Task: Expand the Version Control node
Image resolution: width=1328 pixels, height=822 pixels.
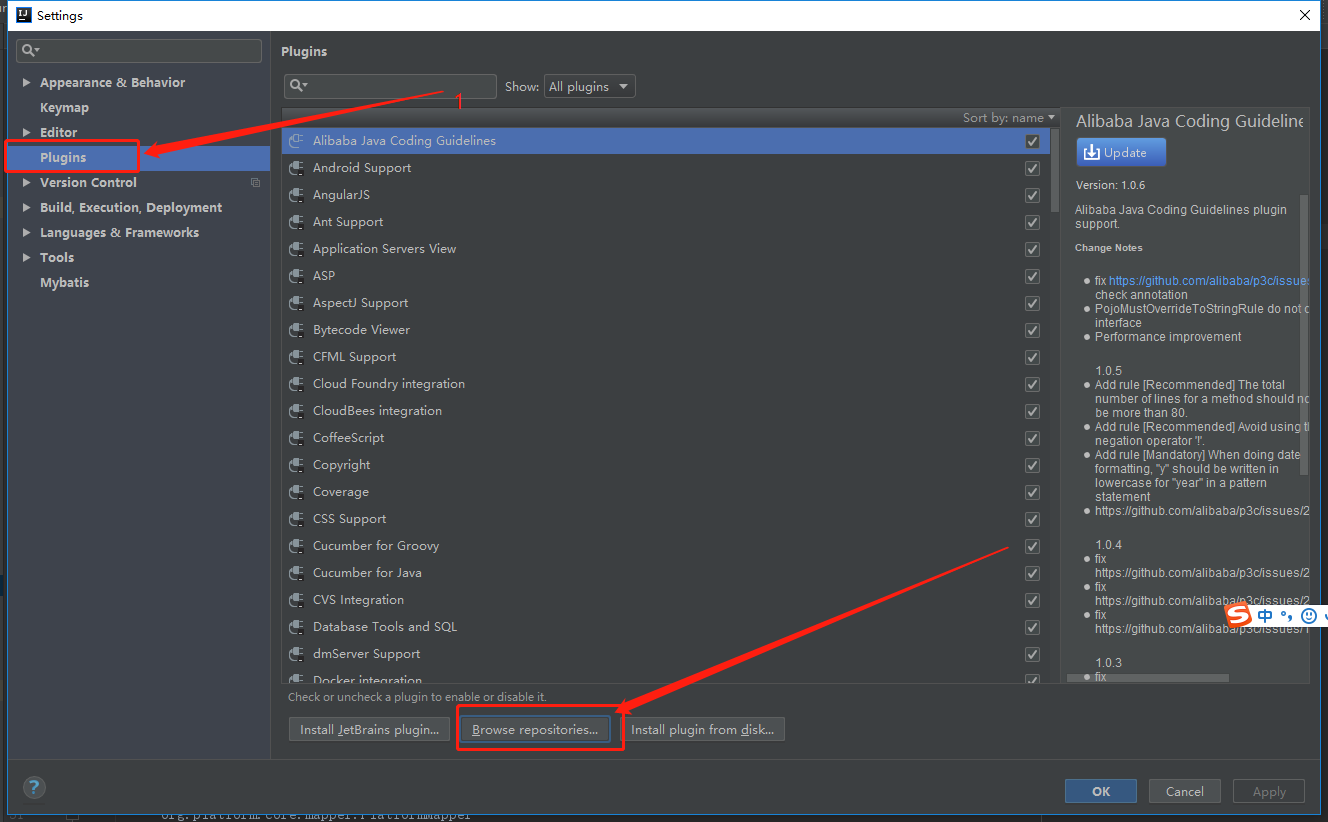Action: (x=26, y=182)
